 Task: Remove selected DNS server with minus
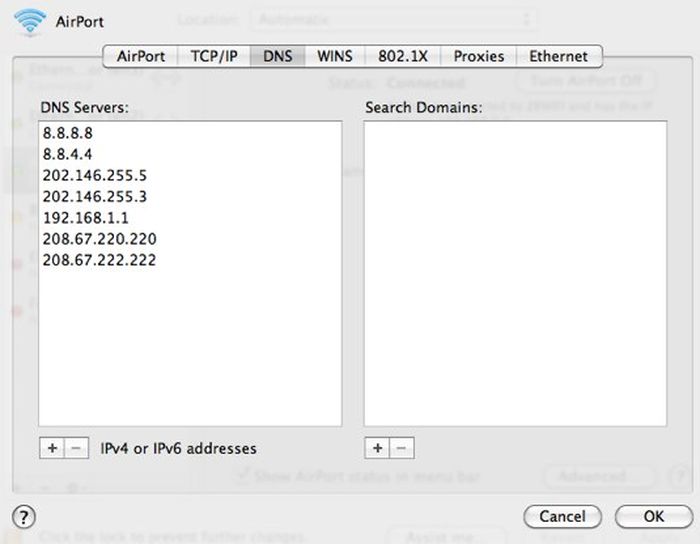tap(76, 448)
